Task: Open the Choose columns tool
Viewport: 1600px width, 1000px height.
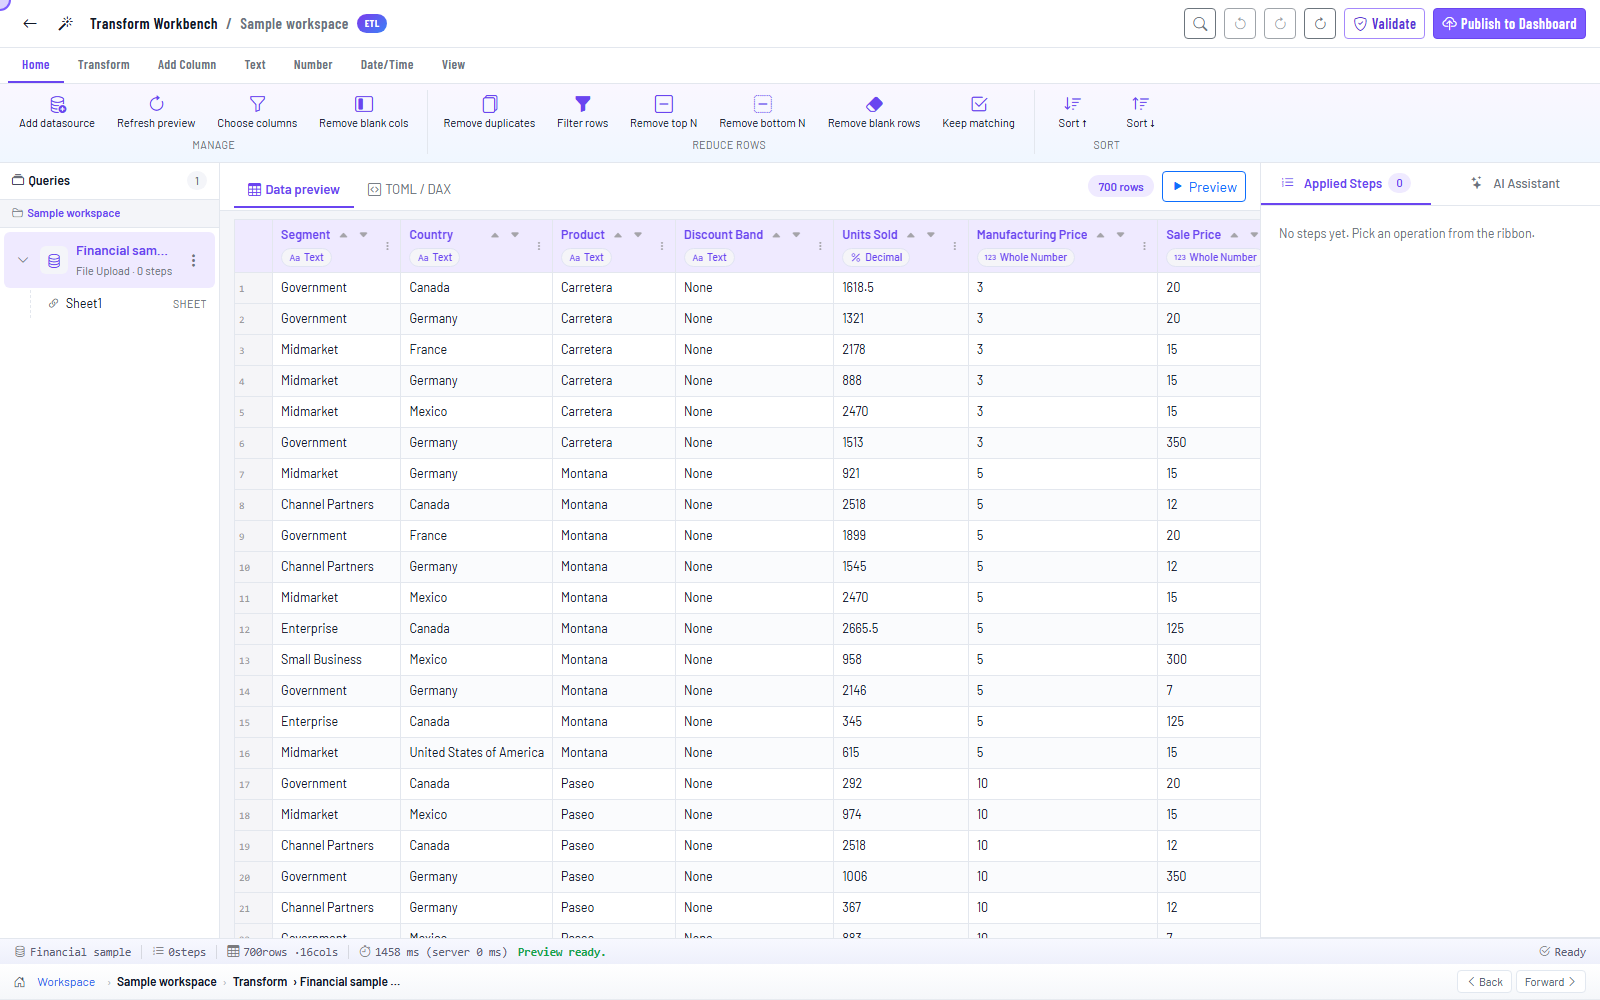Action: pyautogui.click(x=257, y=112)
